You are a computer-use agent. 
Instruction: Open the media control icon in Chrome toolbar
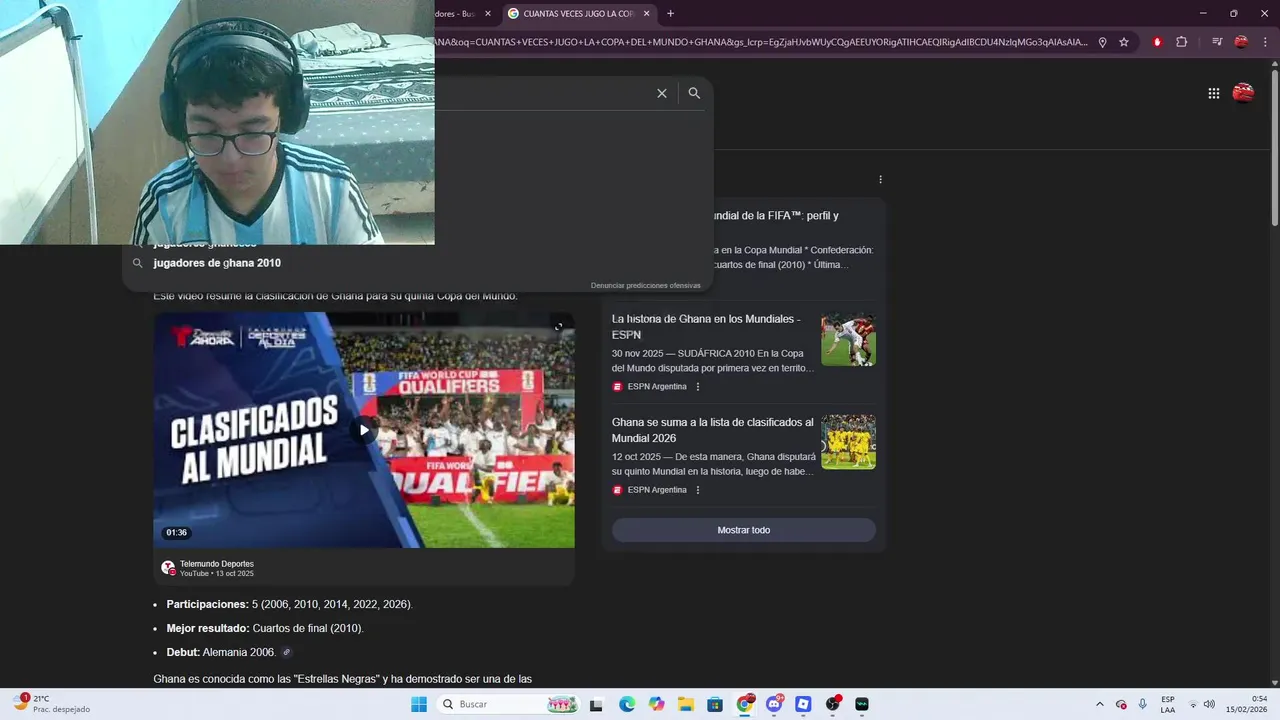click(x=1217, y=42)
